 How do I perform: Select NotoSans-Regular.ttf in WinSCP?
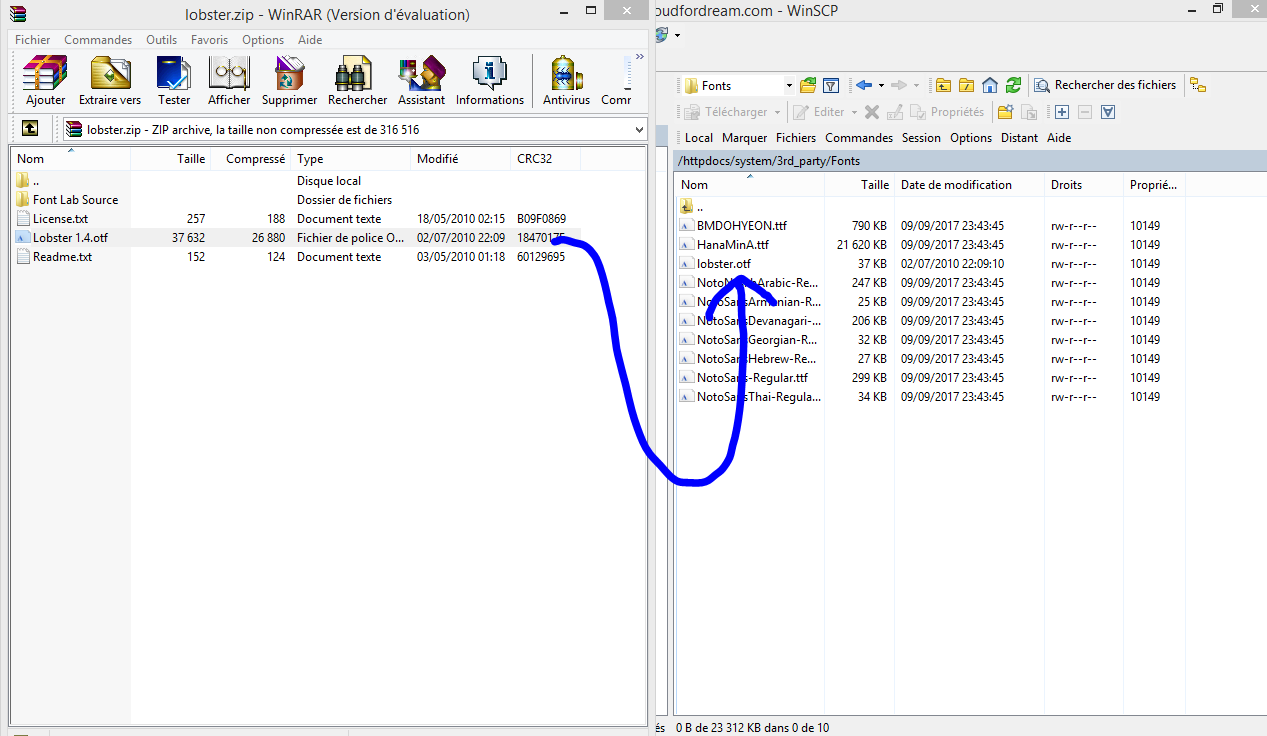click(752, 378)
